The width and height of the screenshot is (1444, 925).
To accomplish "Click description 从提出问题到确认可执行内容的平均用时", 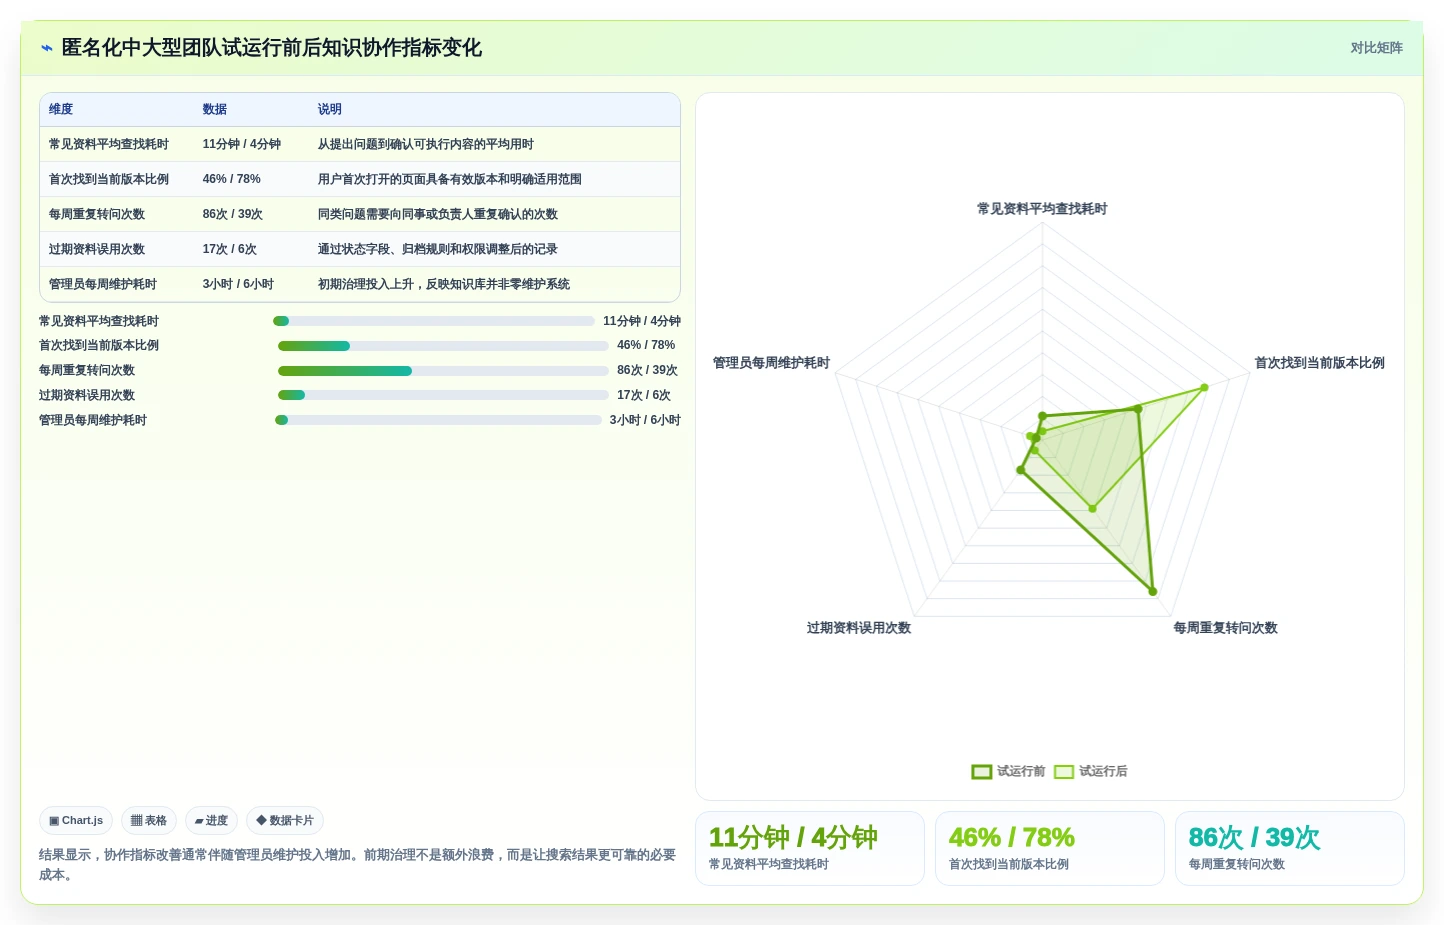I will coord(426,144).
